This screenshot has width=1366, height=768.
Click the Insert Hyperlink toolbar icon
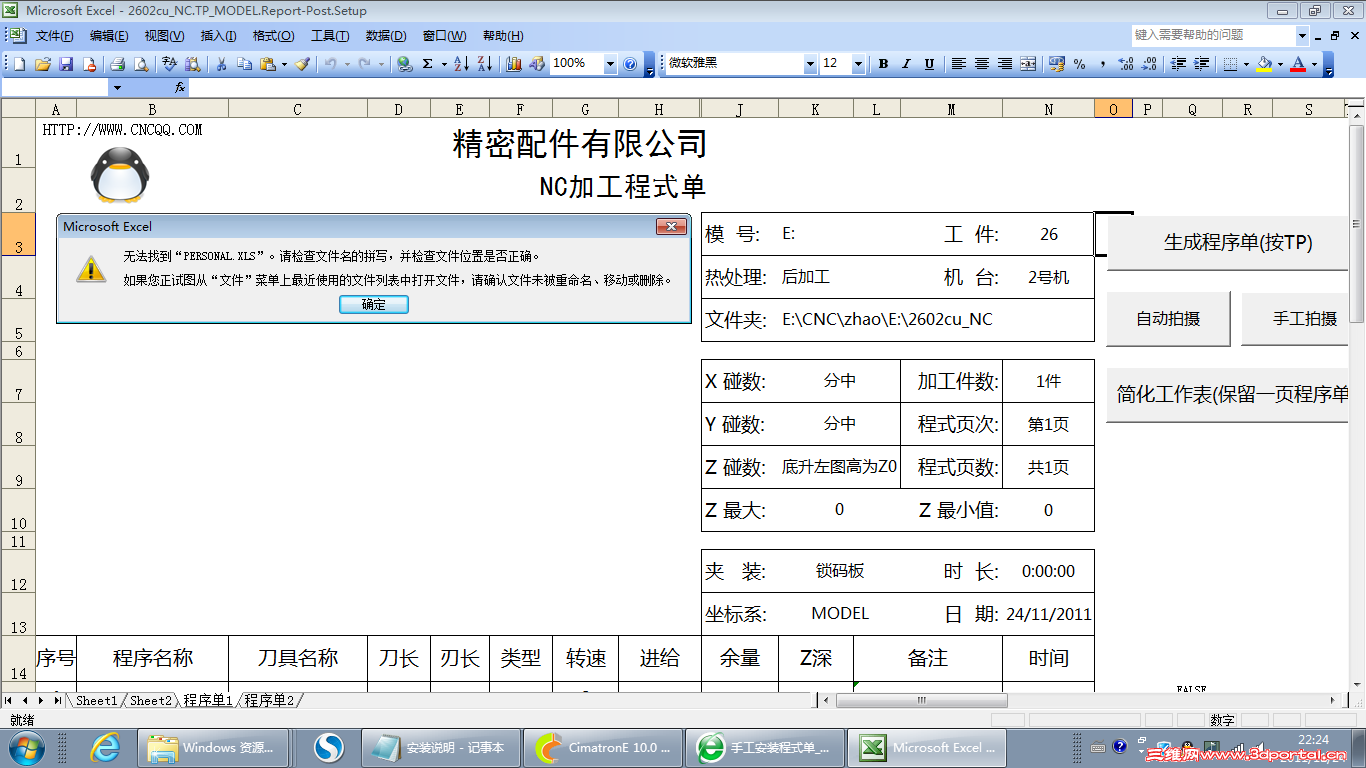click(x=403, y=64)
